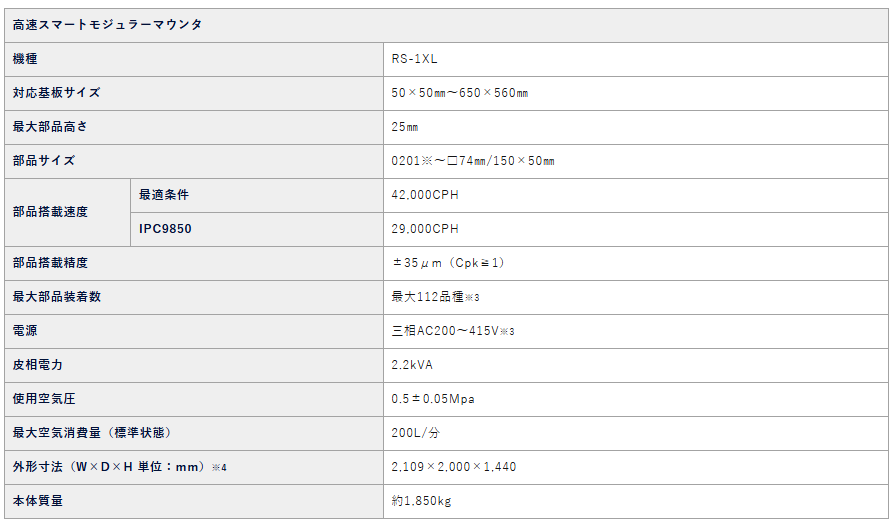
Task: Click the 最適条件 sub-label cell
Action: (x=257, y=195)
